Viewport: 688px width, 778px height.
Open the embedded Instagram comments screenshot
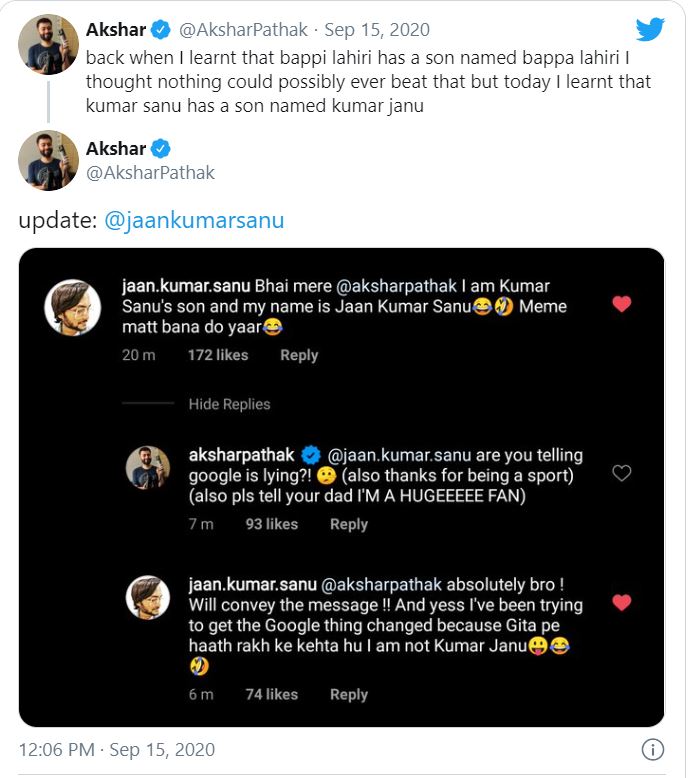coord(342,487)
